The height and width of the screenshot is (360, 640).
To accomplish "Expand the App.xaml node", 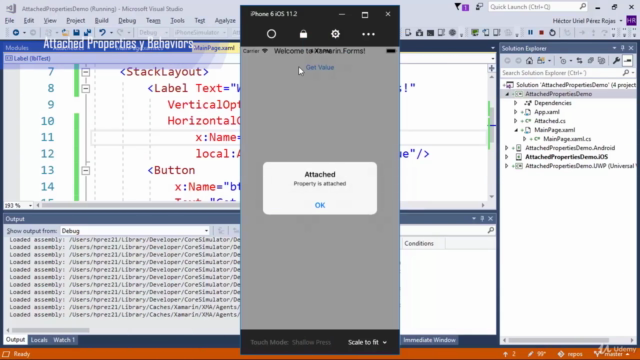I will (x=516, y=112).
